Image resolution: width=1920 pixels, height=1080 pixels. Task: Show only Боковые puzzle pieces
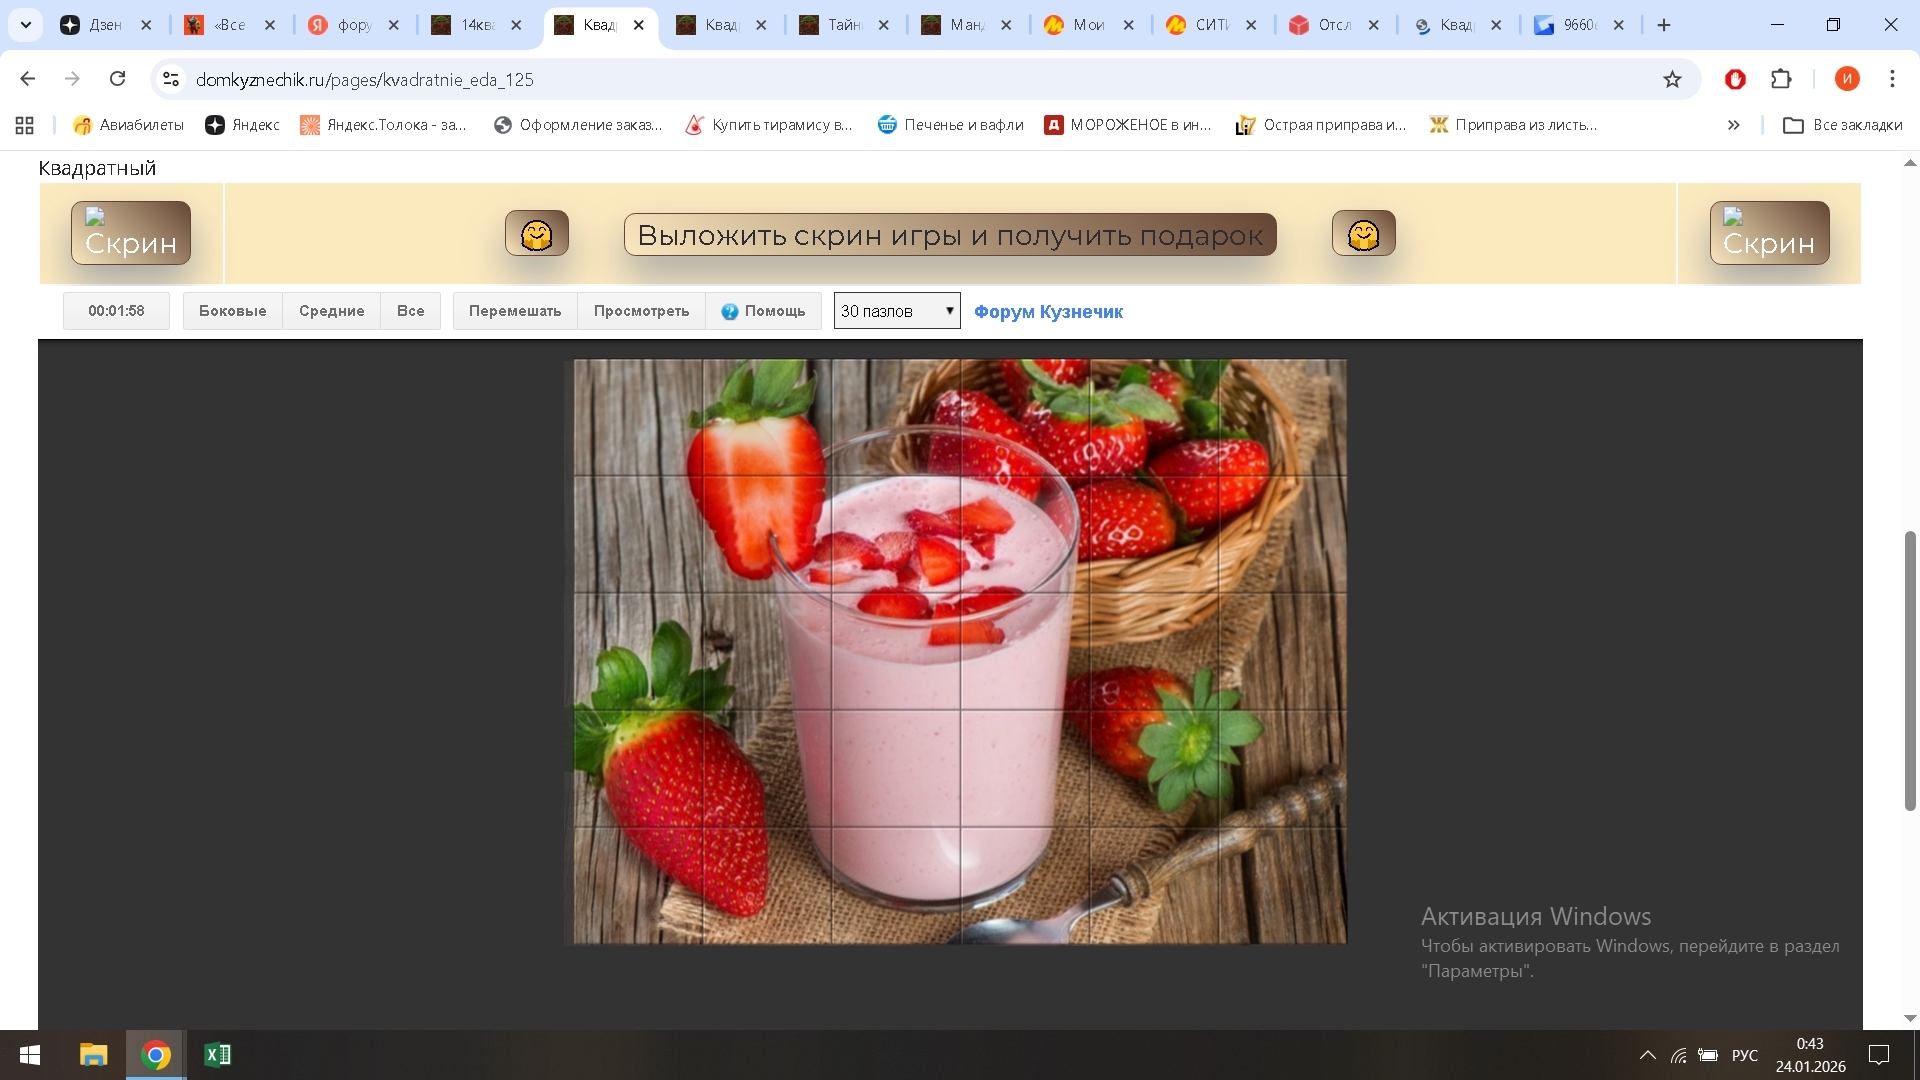232,311
